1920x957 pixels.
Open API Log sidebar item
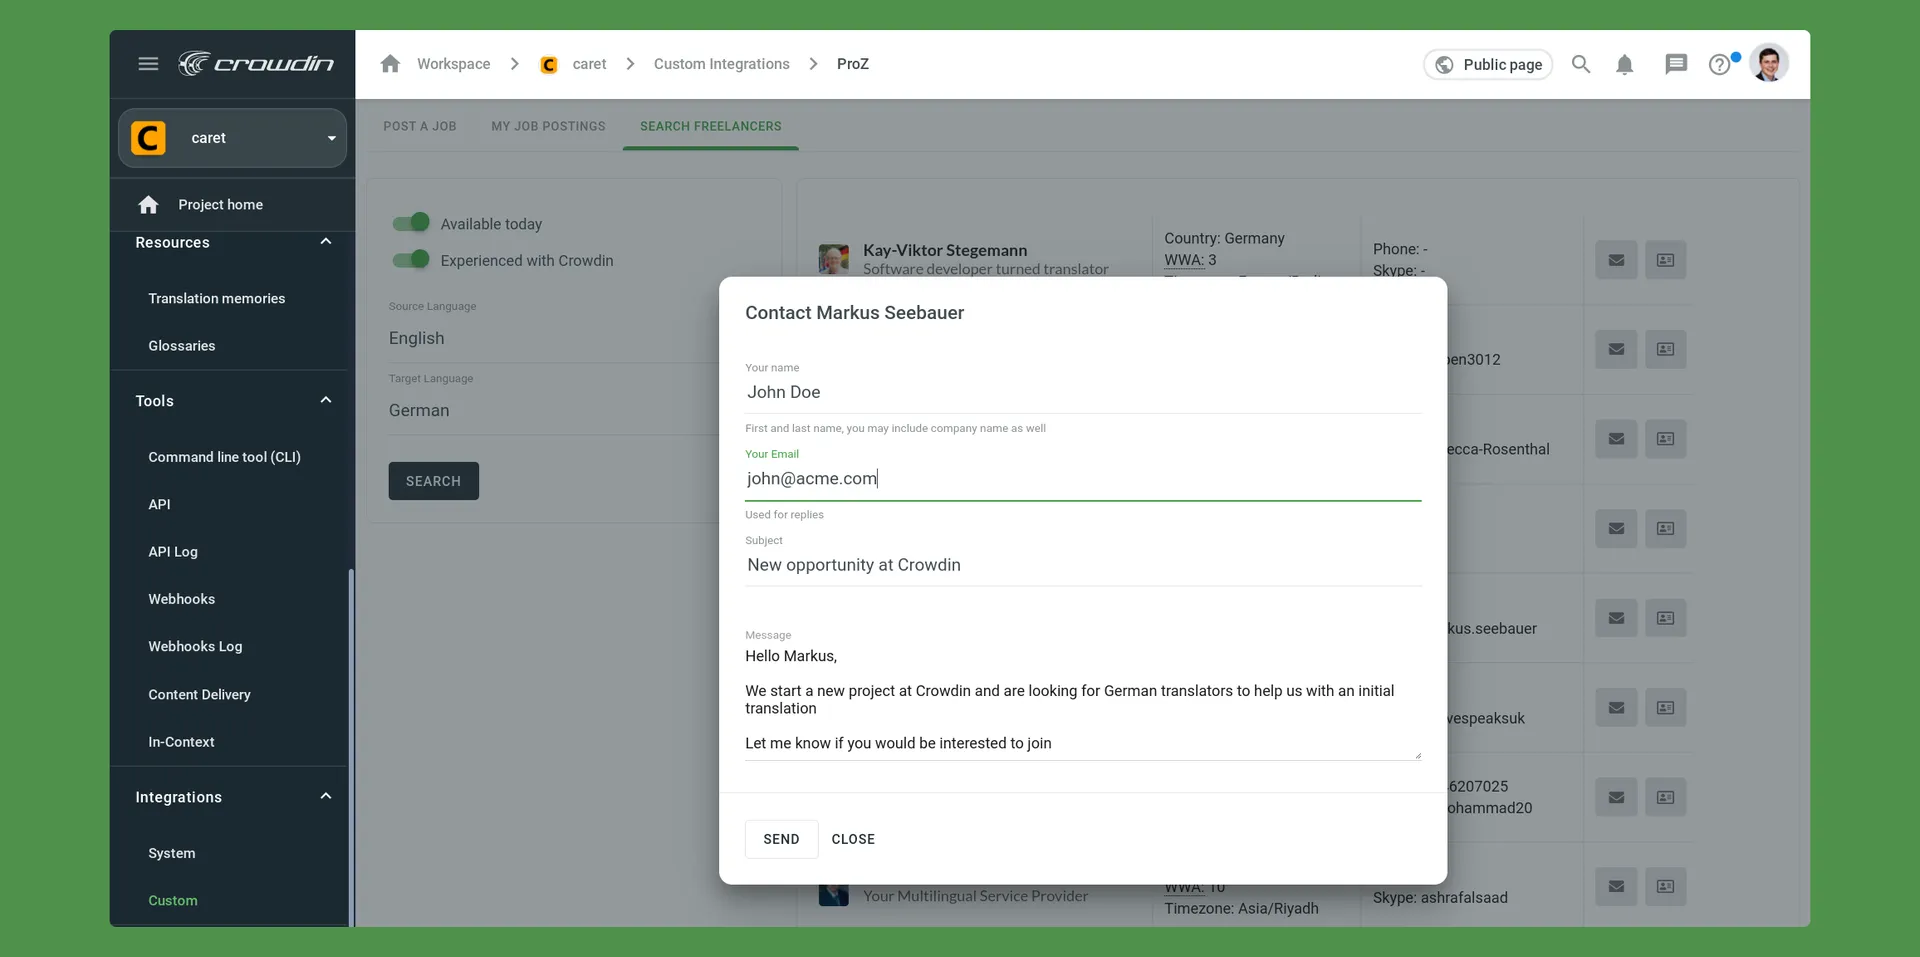click(173, 552)
